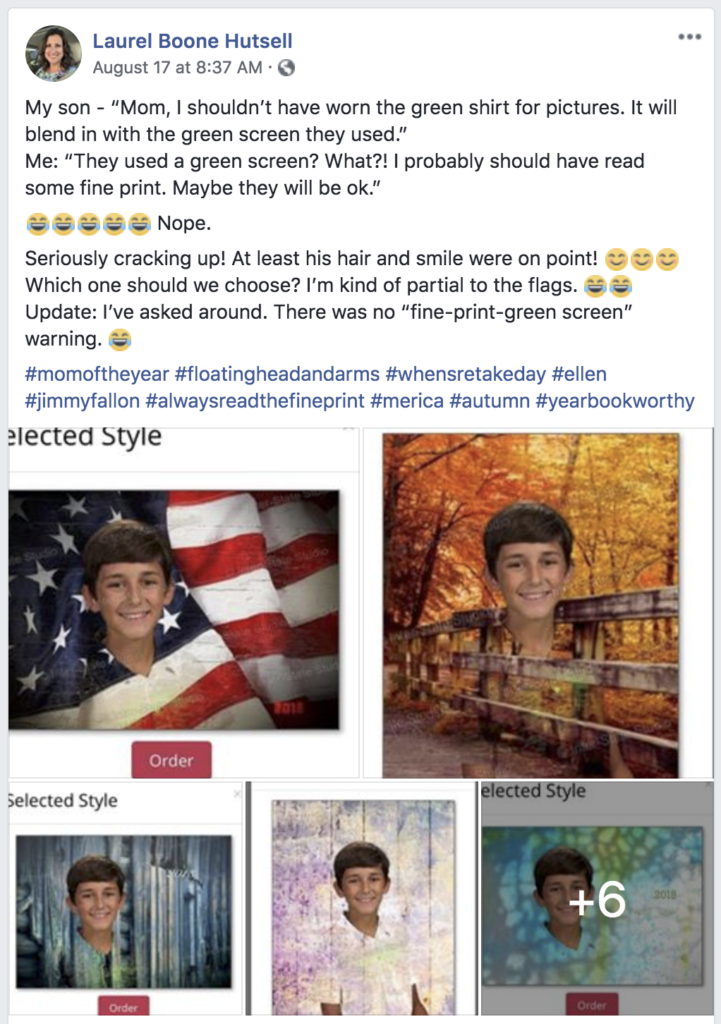The width and height of the screenshot is (721, 1024).
Task: Open the American flag background photo
Action: point(184,603)
